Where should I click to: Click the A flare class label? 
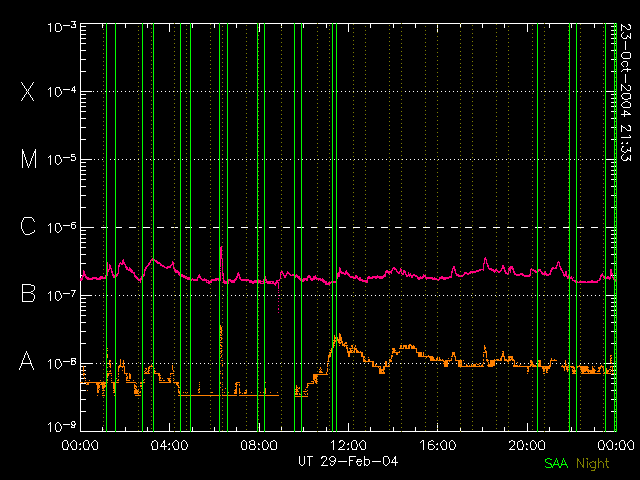pyautogui.click(x=27, y=361)
